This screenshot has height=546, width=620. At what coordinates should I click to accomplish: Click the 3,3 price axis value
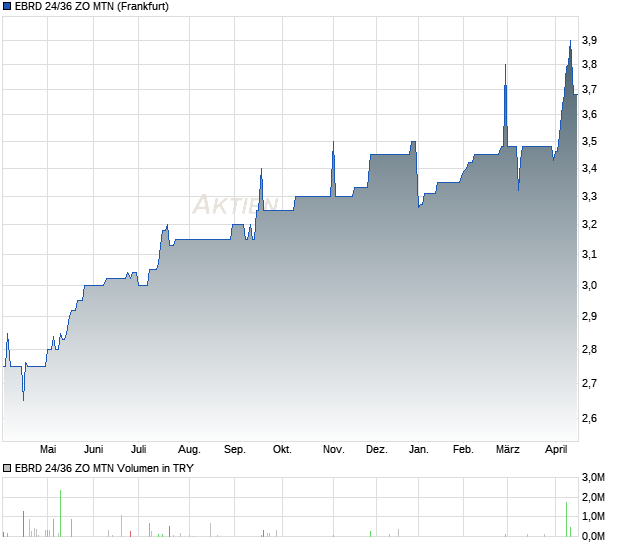pos(589,196)
